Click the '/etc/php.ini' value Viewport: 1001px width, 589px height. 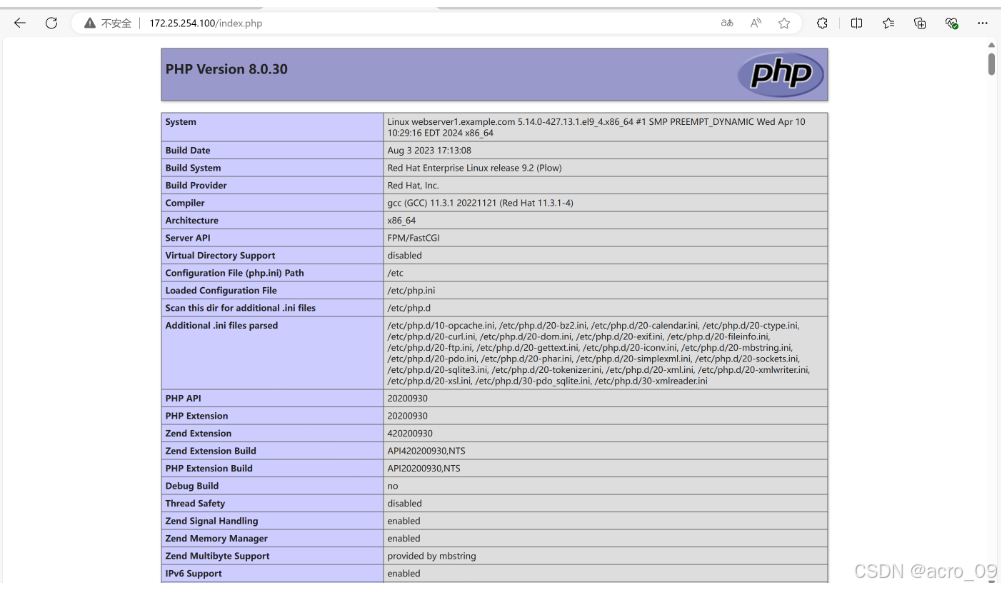[x=411, y=290]
